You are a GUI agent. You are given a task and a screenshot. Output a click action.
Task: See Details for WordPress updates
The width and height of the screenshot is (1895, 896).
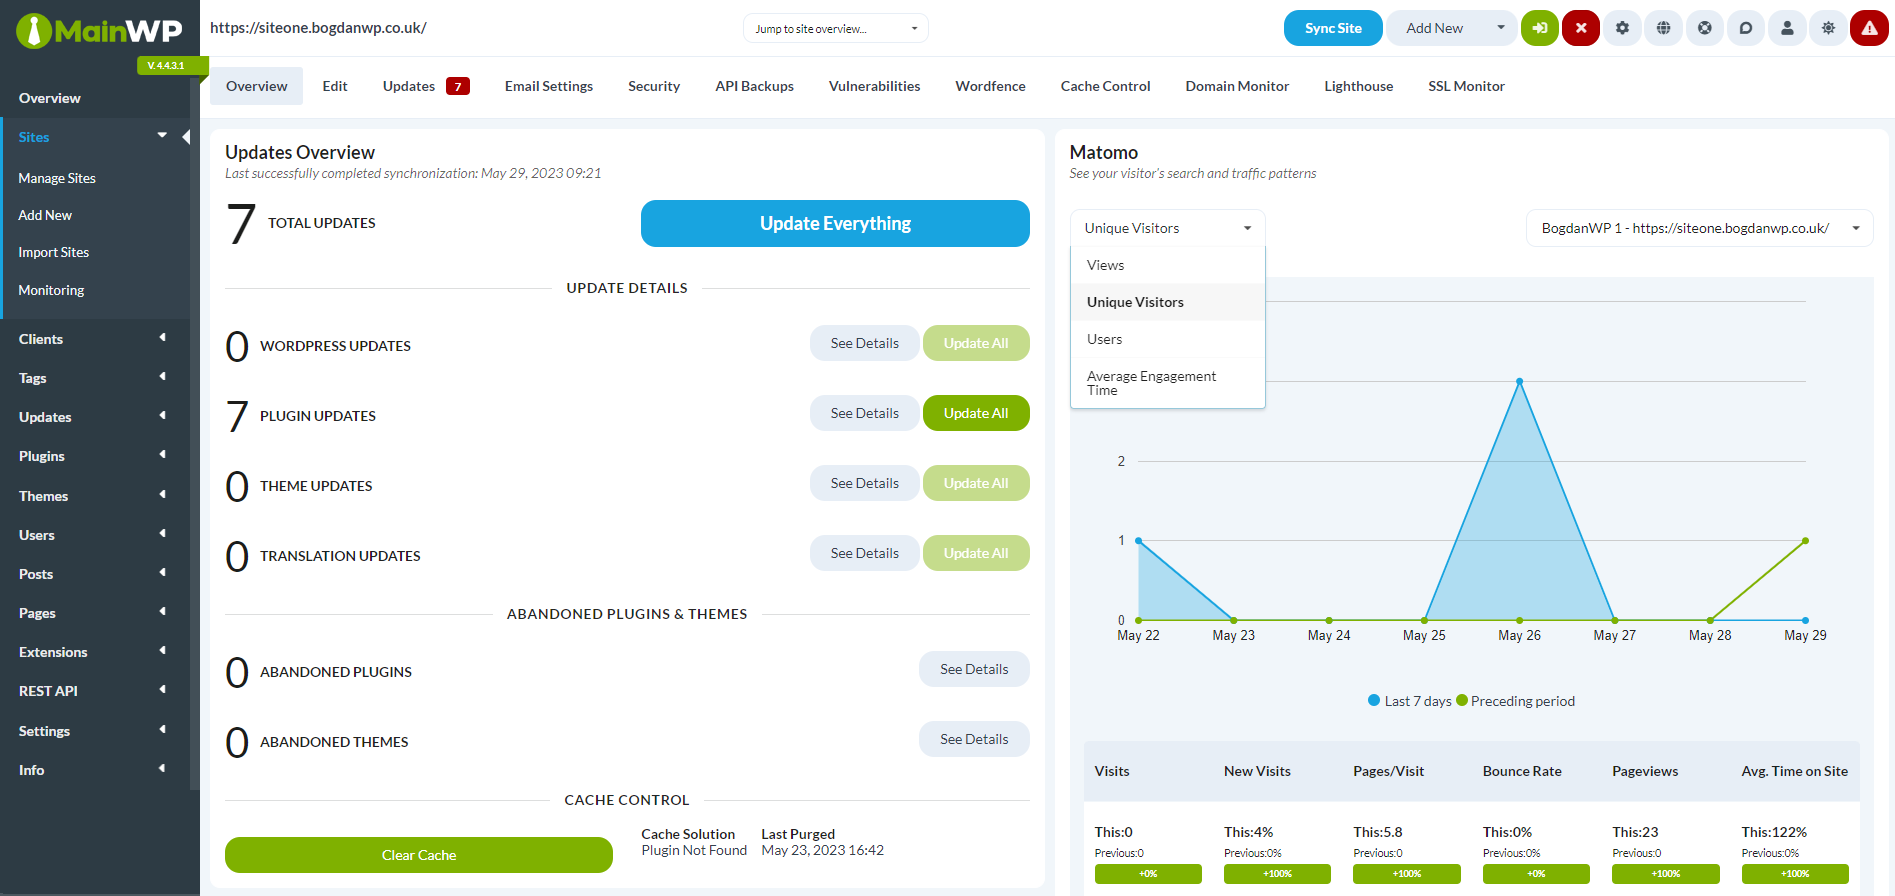point(865,343)
